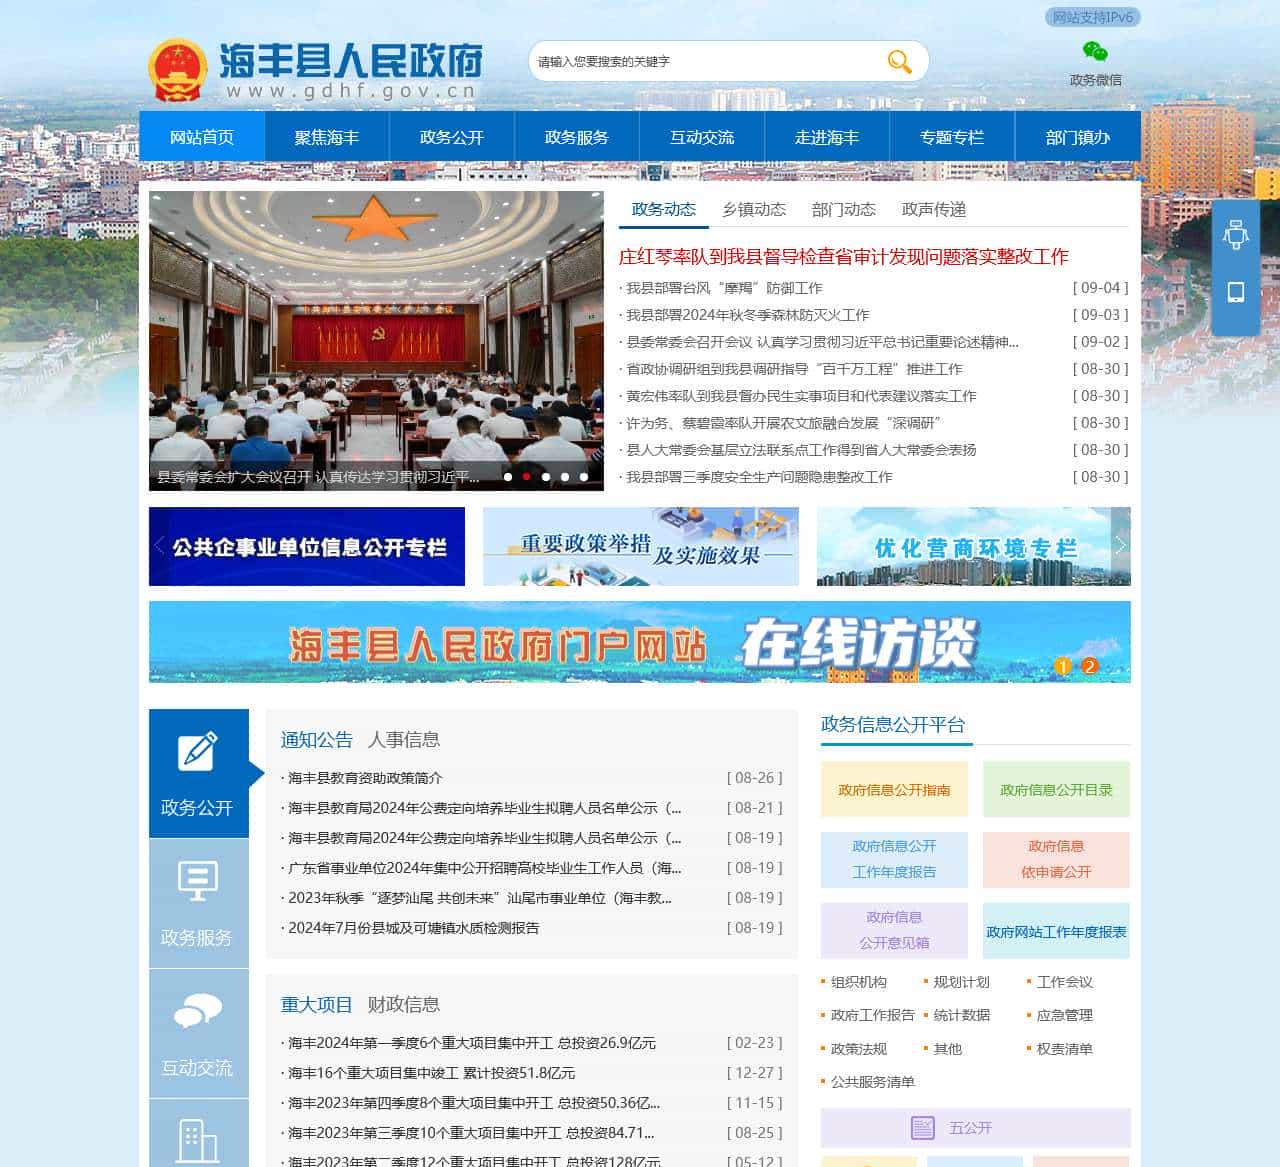1280x1167 pixels.
Task: Open the mobile phone icon on right sidebar
Action: tap(1236, 292)
